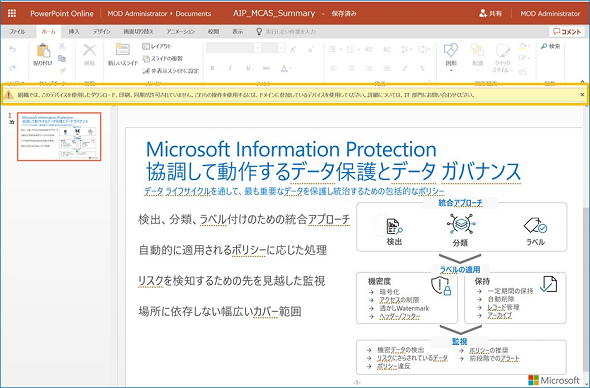Viewport: 590px width, 388px height.
Task: Open the File (ファイル) tab
Action: pyautogui.click(x=17, y=32)
